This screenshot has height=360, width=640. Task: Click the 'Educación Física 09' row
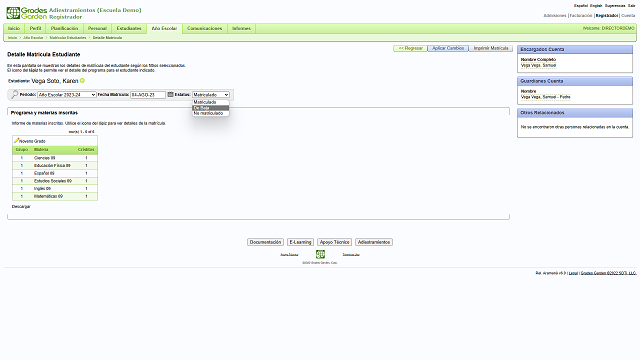(x=55, y=166)
